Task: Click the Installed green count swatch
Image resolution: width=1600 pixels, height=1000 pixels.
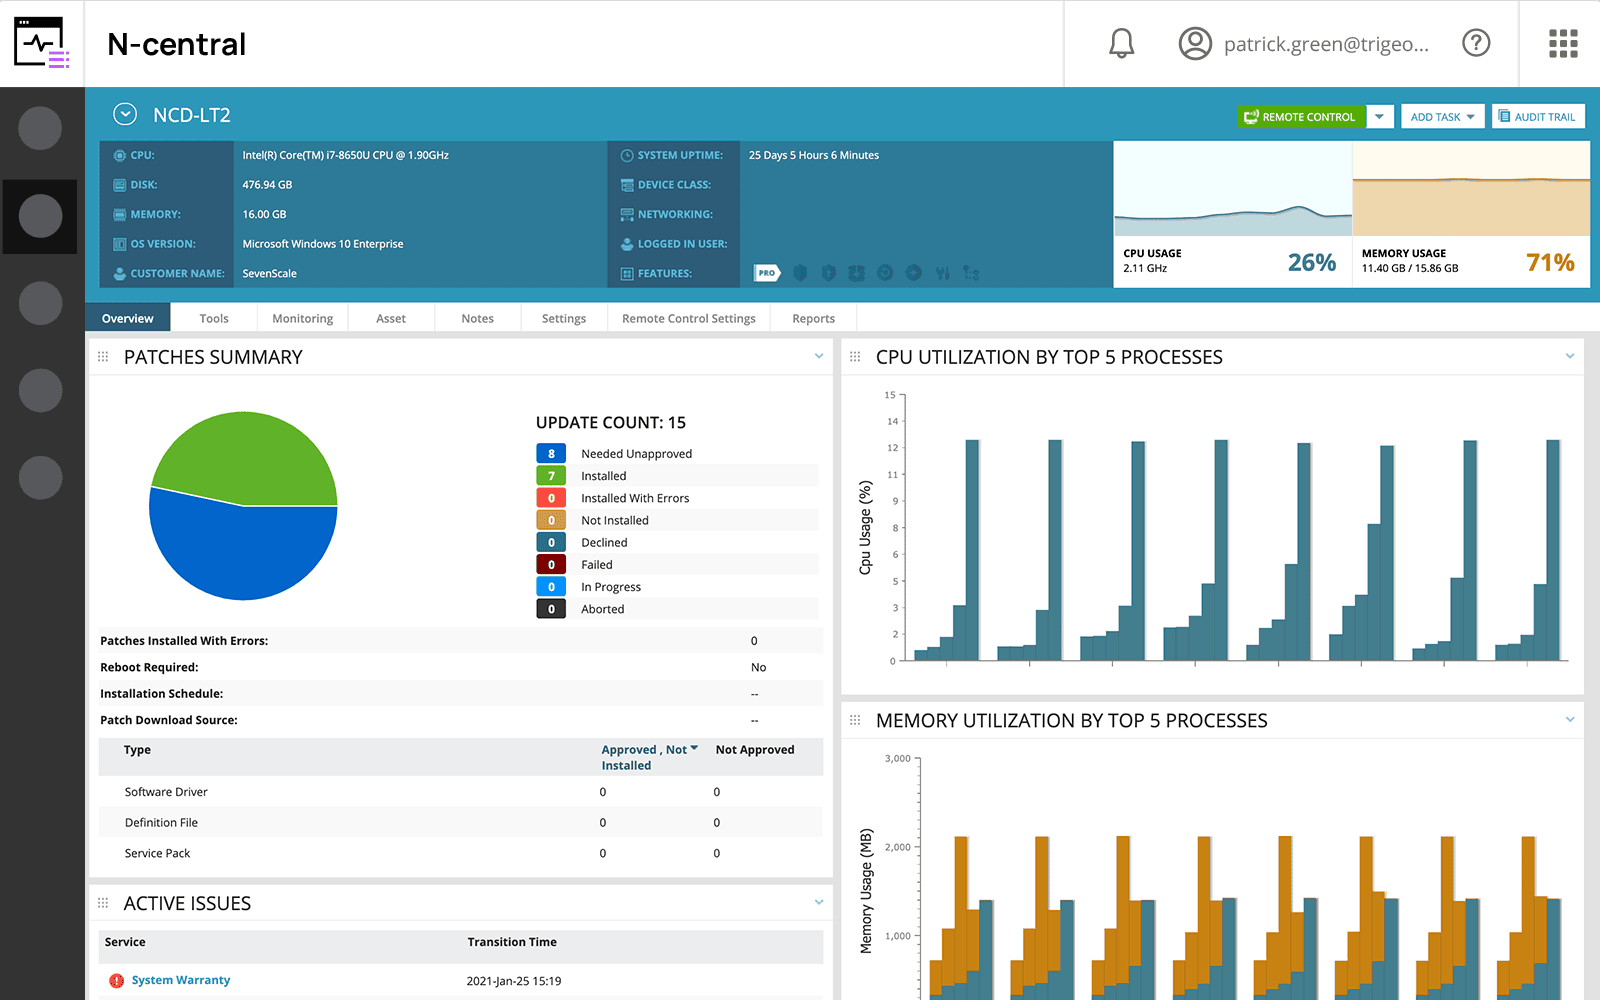Action: (x=551, y=476)
